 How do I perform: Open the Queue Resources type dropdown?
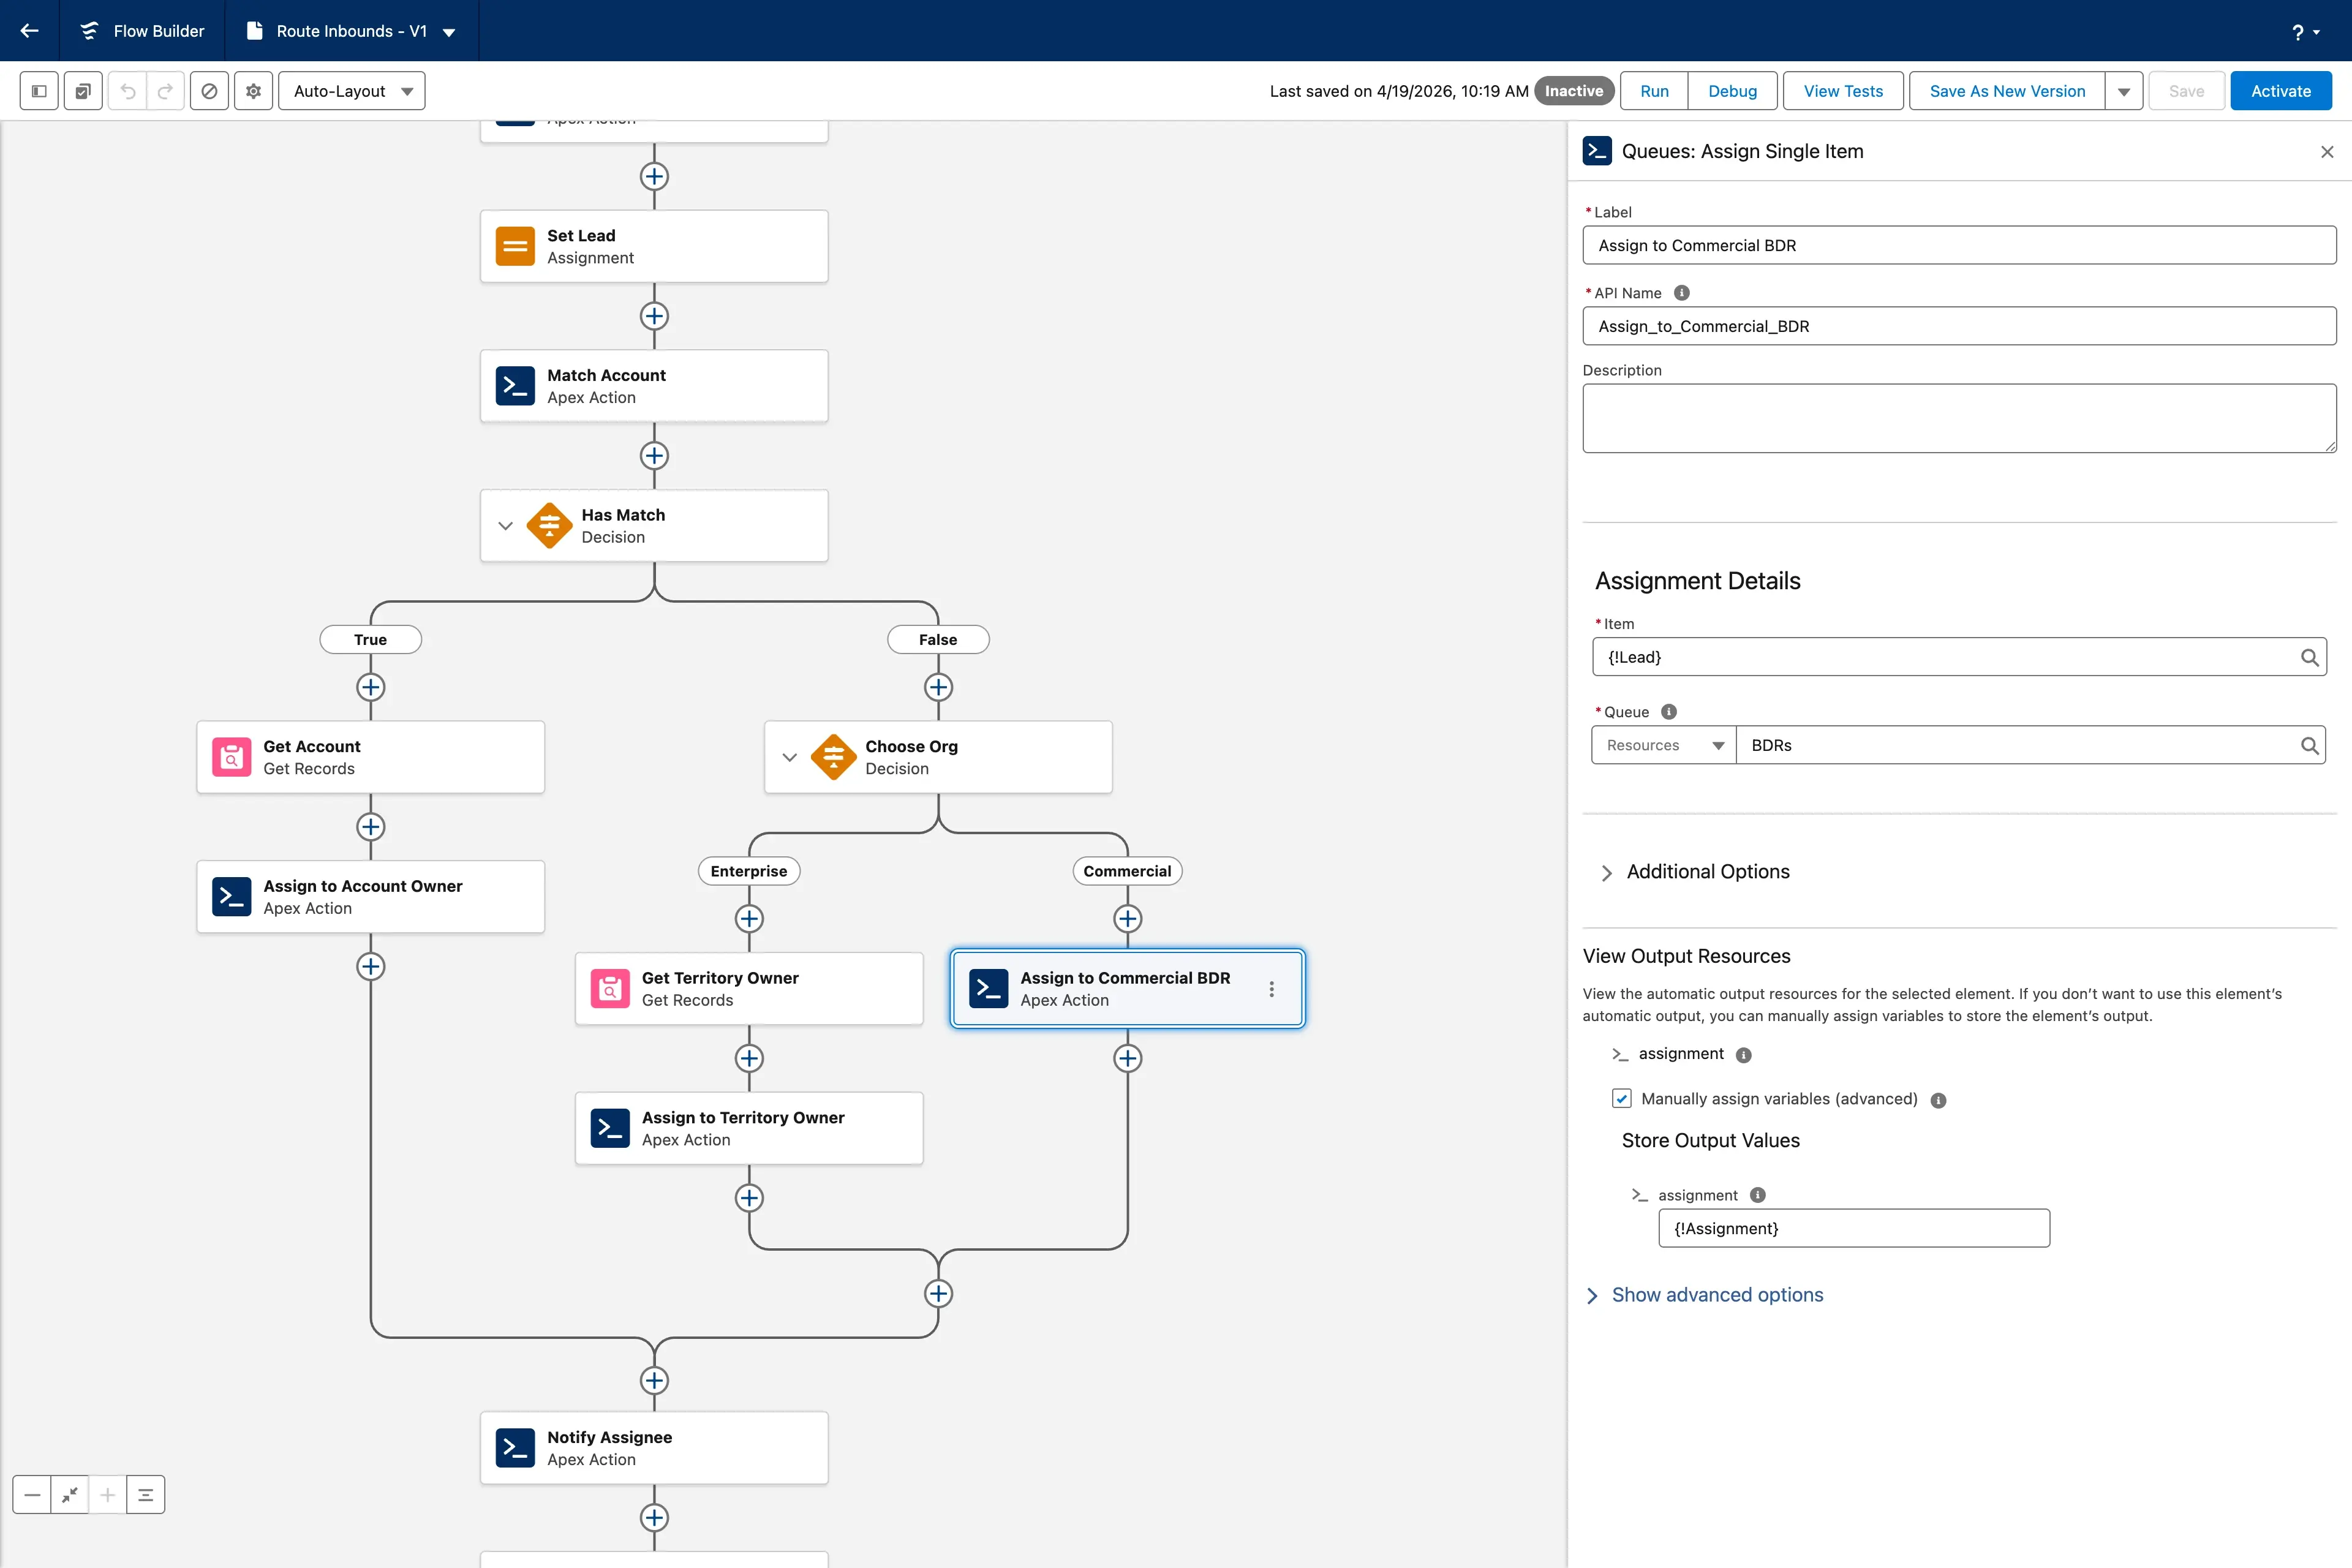(x=1664, y=745)
